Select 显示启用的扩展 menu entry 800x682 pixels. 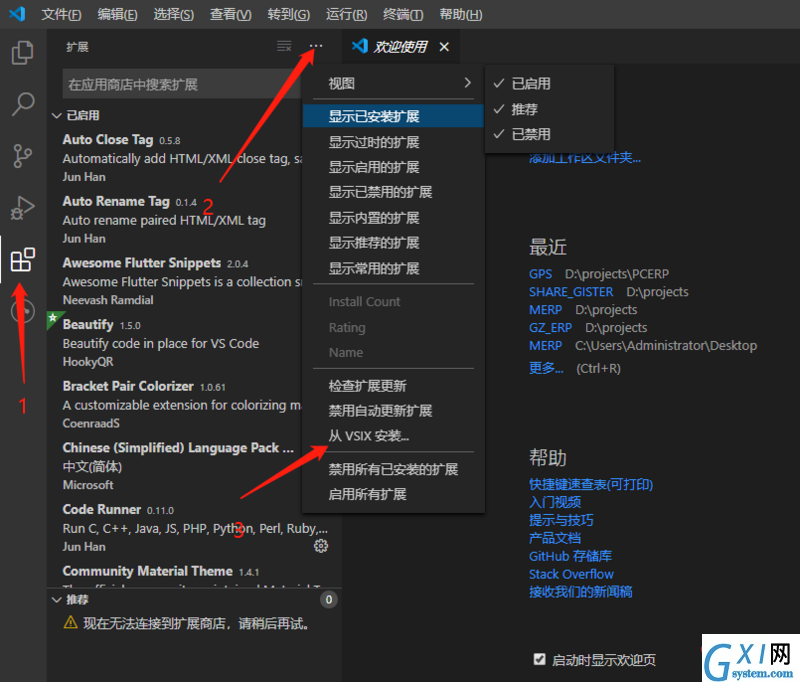(393, 167)
